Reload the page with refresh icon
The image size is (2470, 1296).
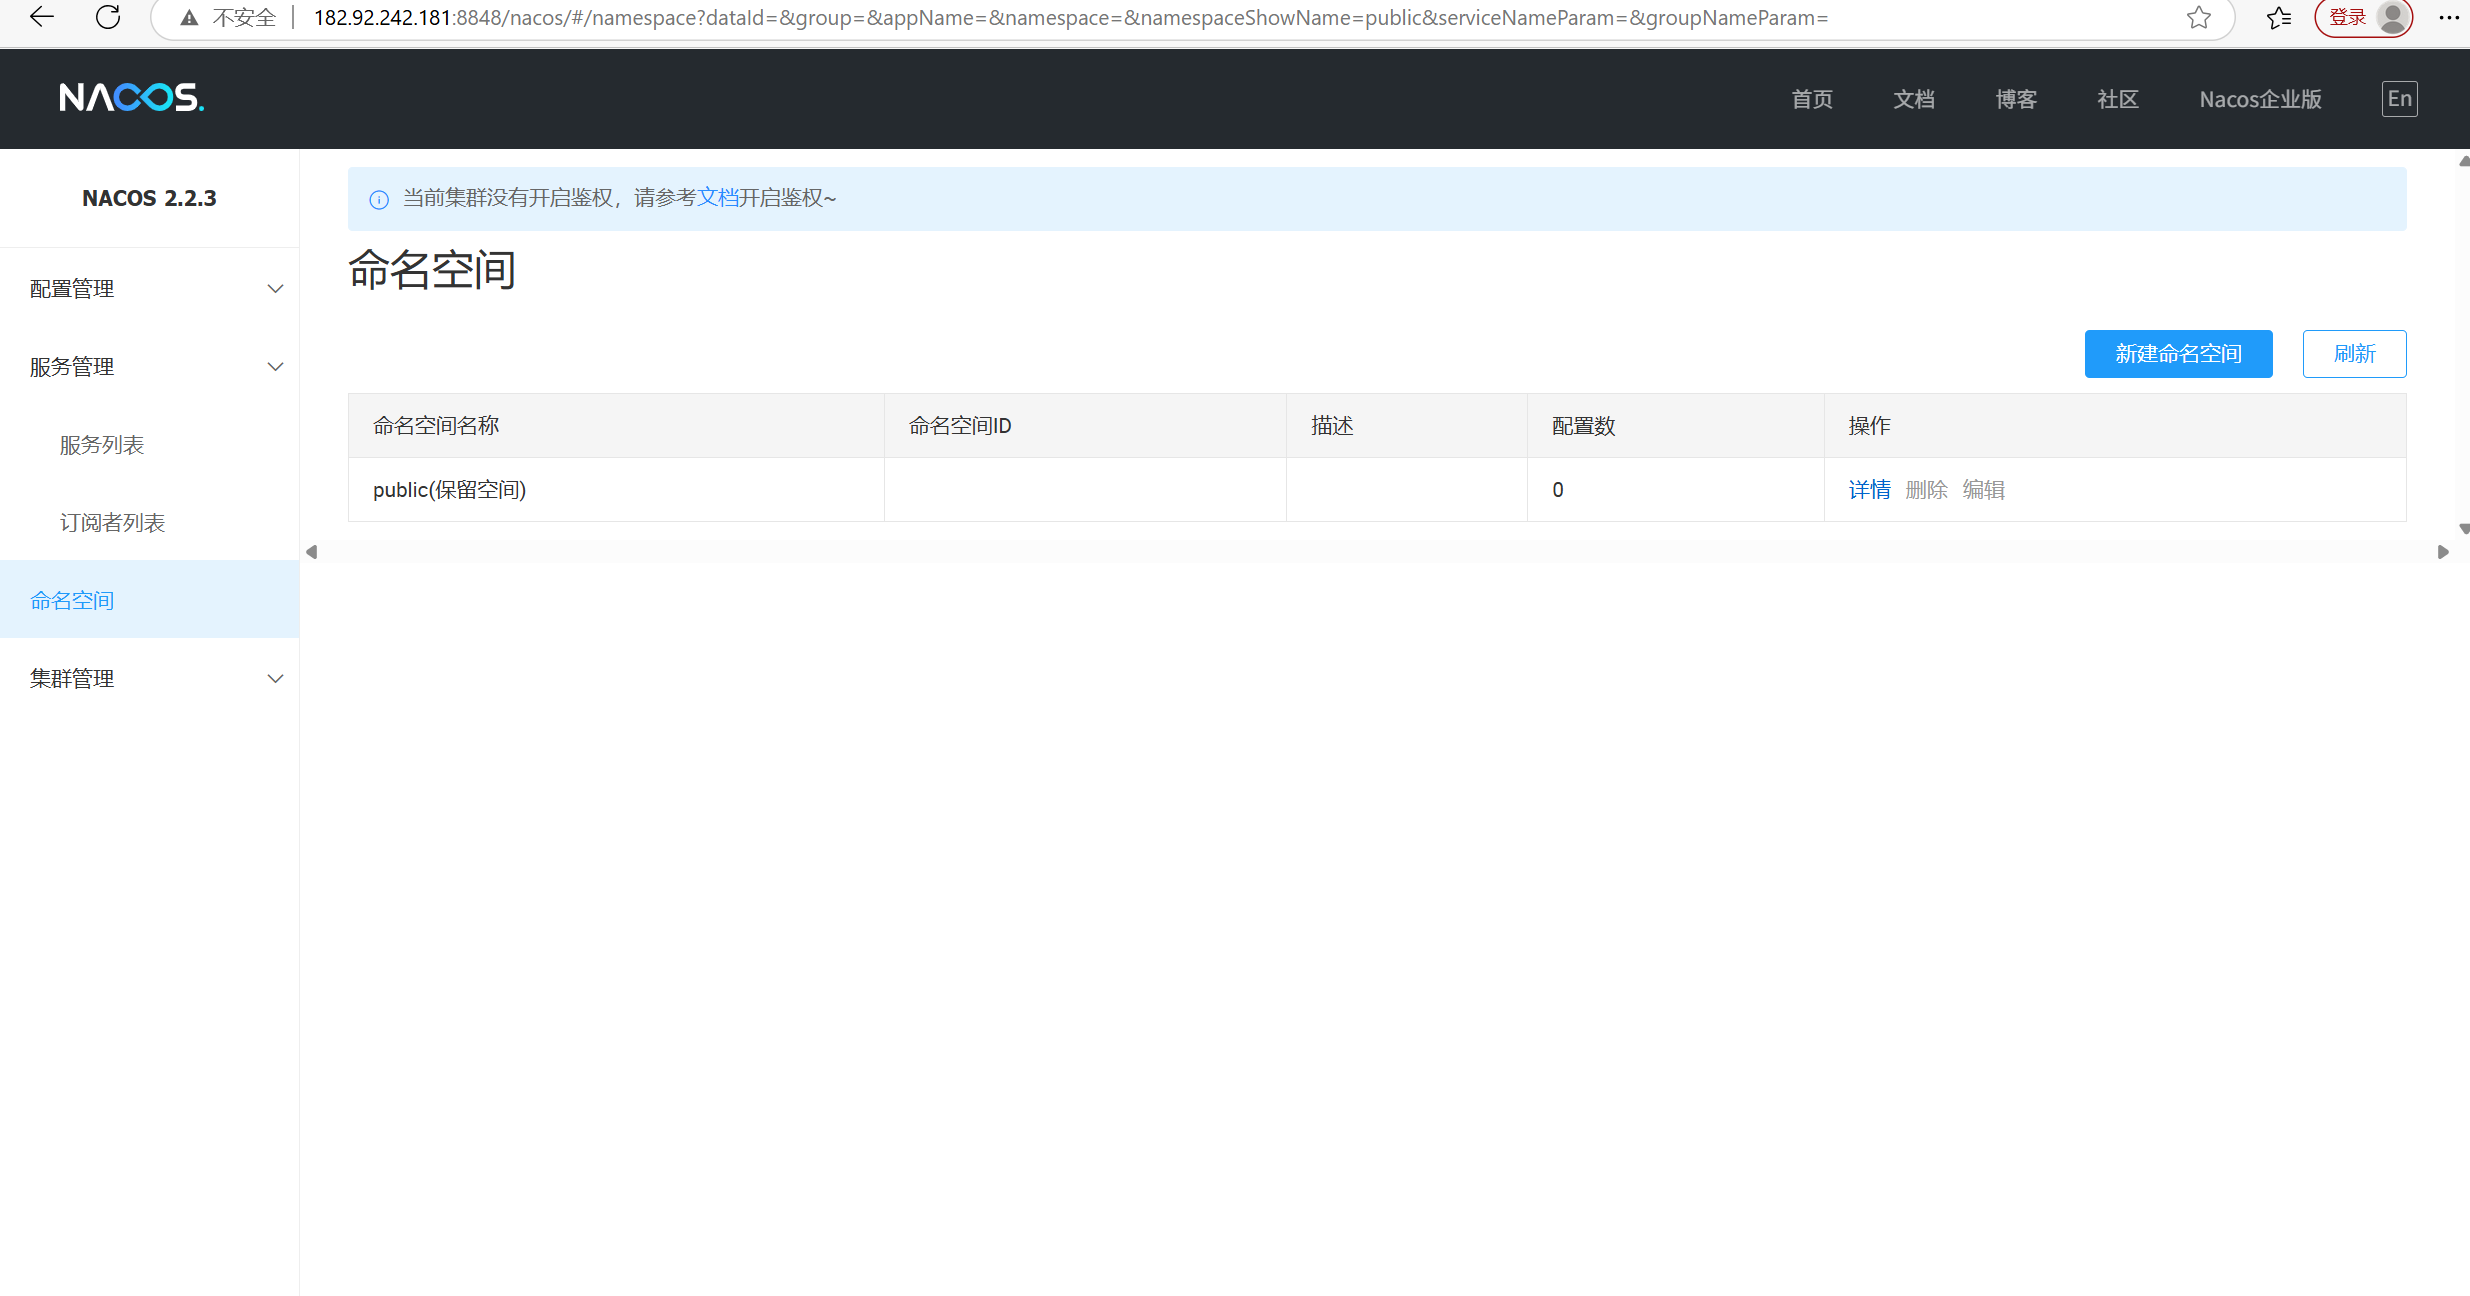[108, 17]
